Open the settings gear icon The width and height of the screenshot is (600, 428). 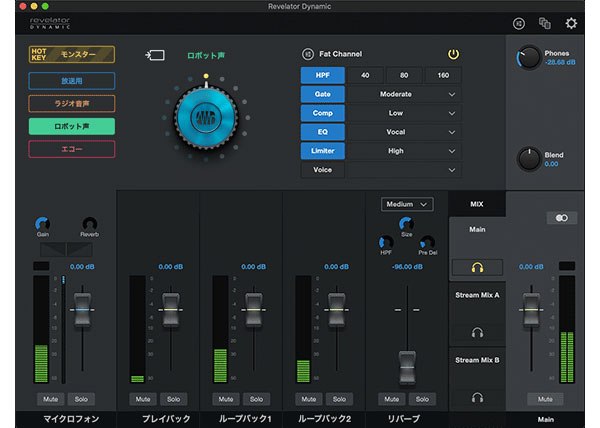coord(571,24)
